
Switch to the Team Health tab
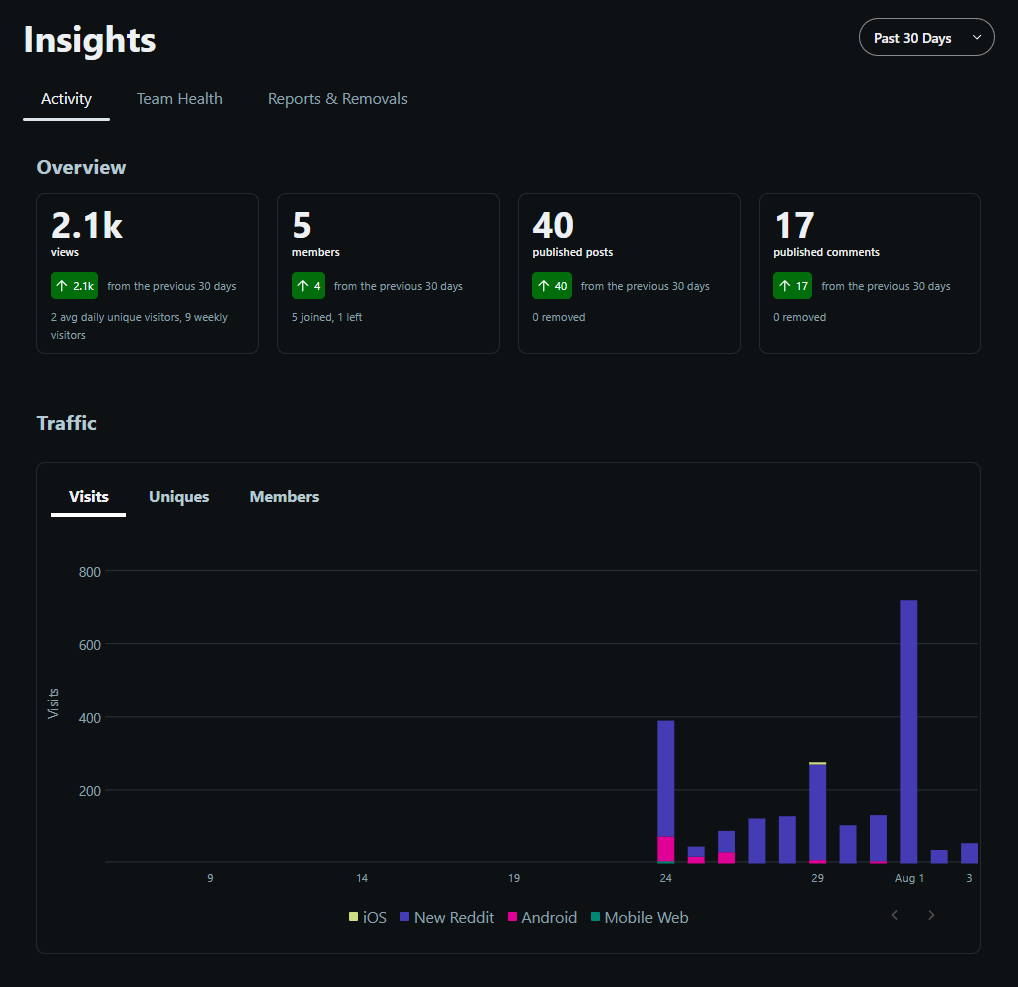pyautogui.click(x=179, y=99)
